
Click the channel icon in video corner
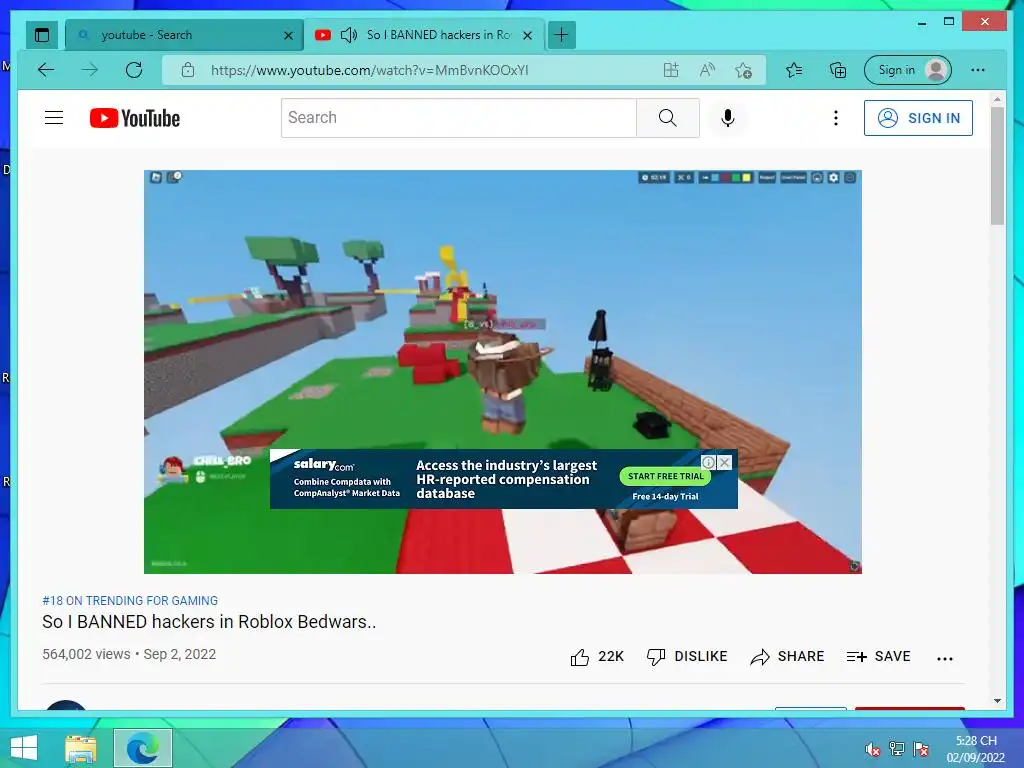[854, 566]
